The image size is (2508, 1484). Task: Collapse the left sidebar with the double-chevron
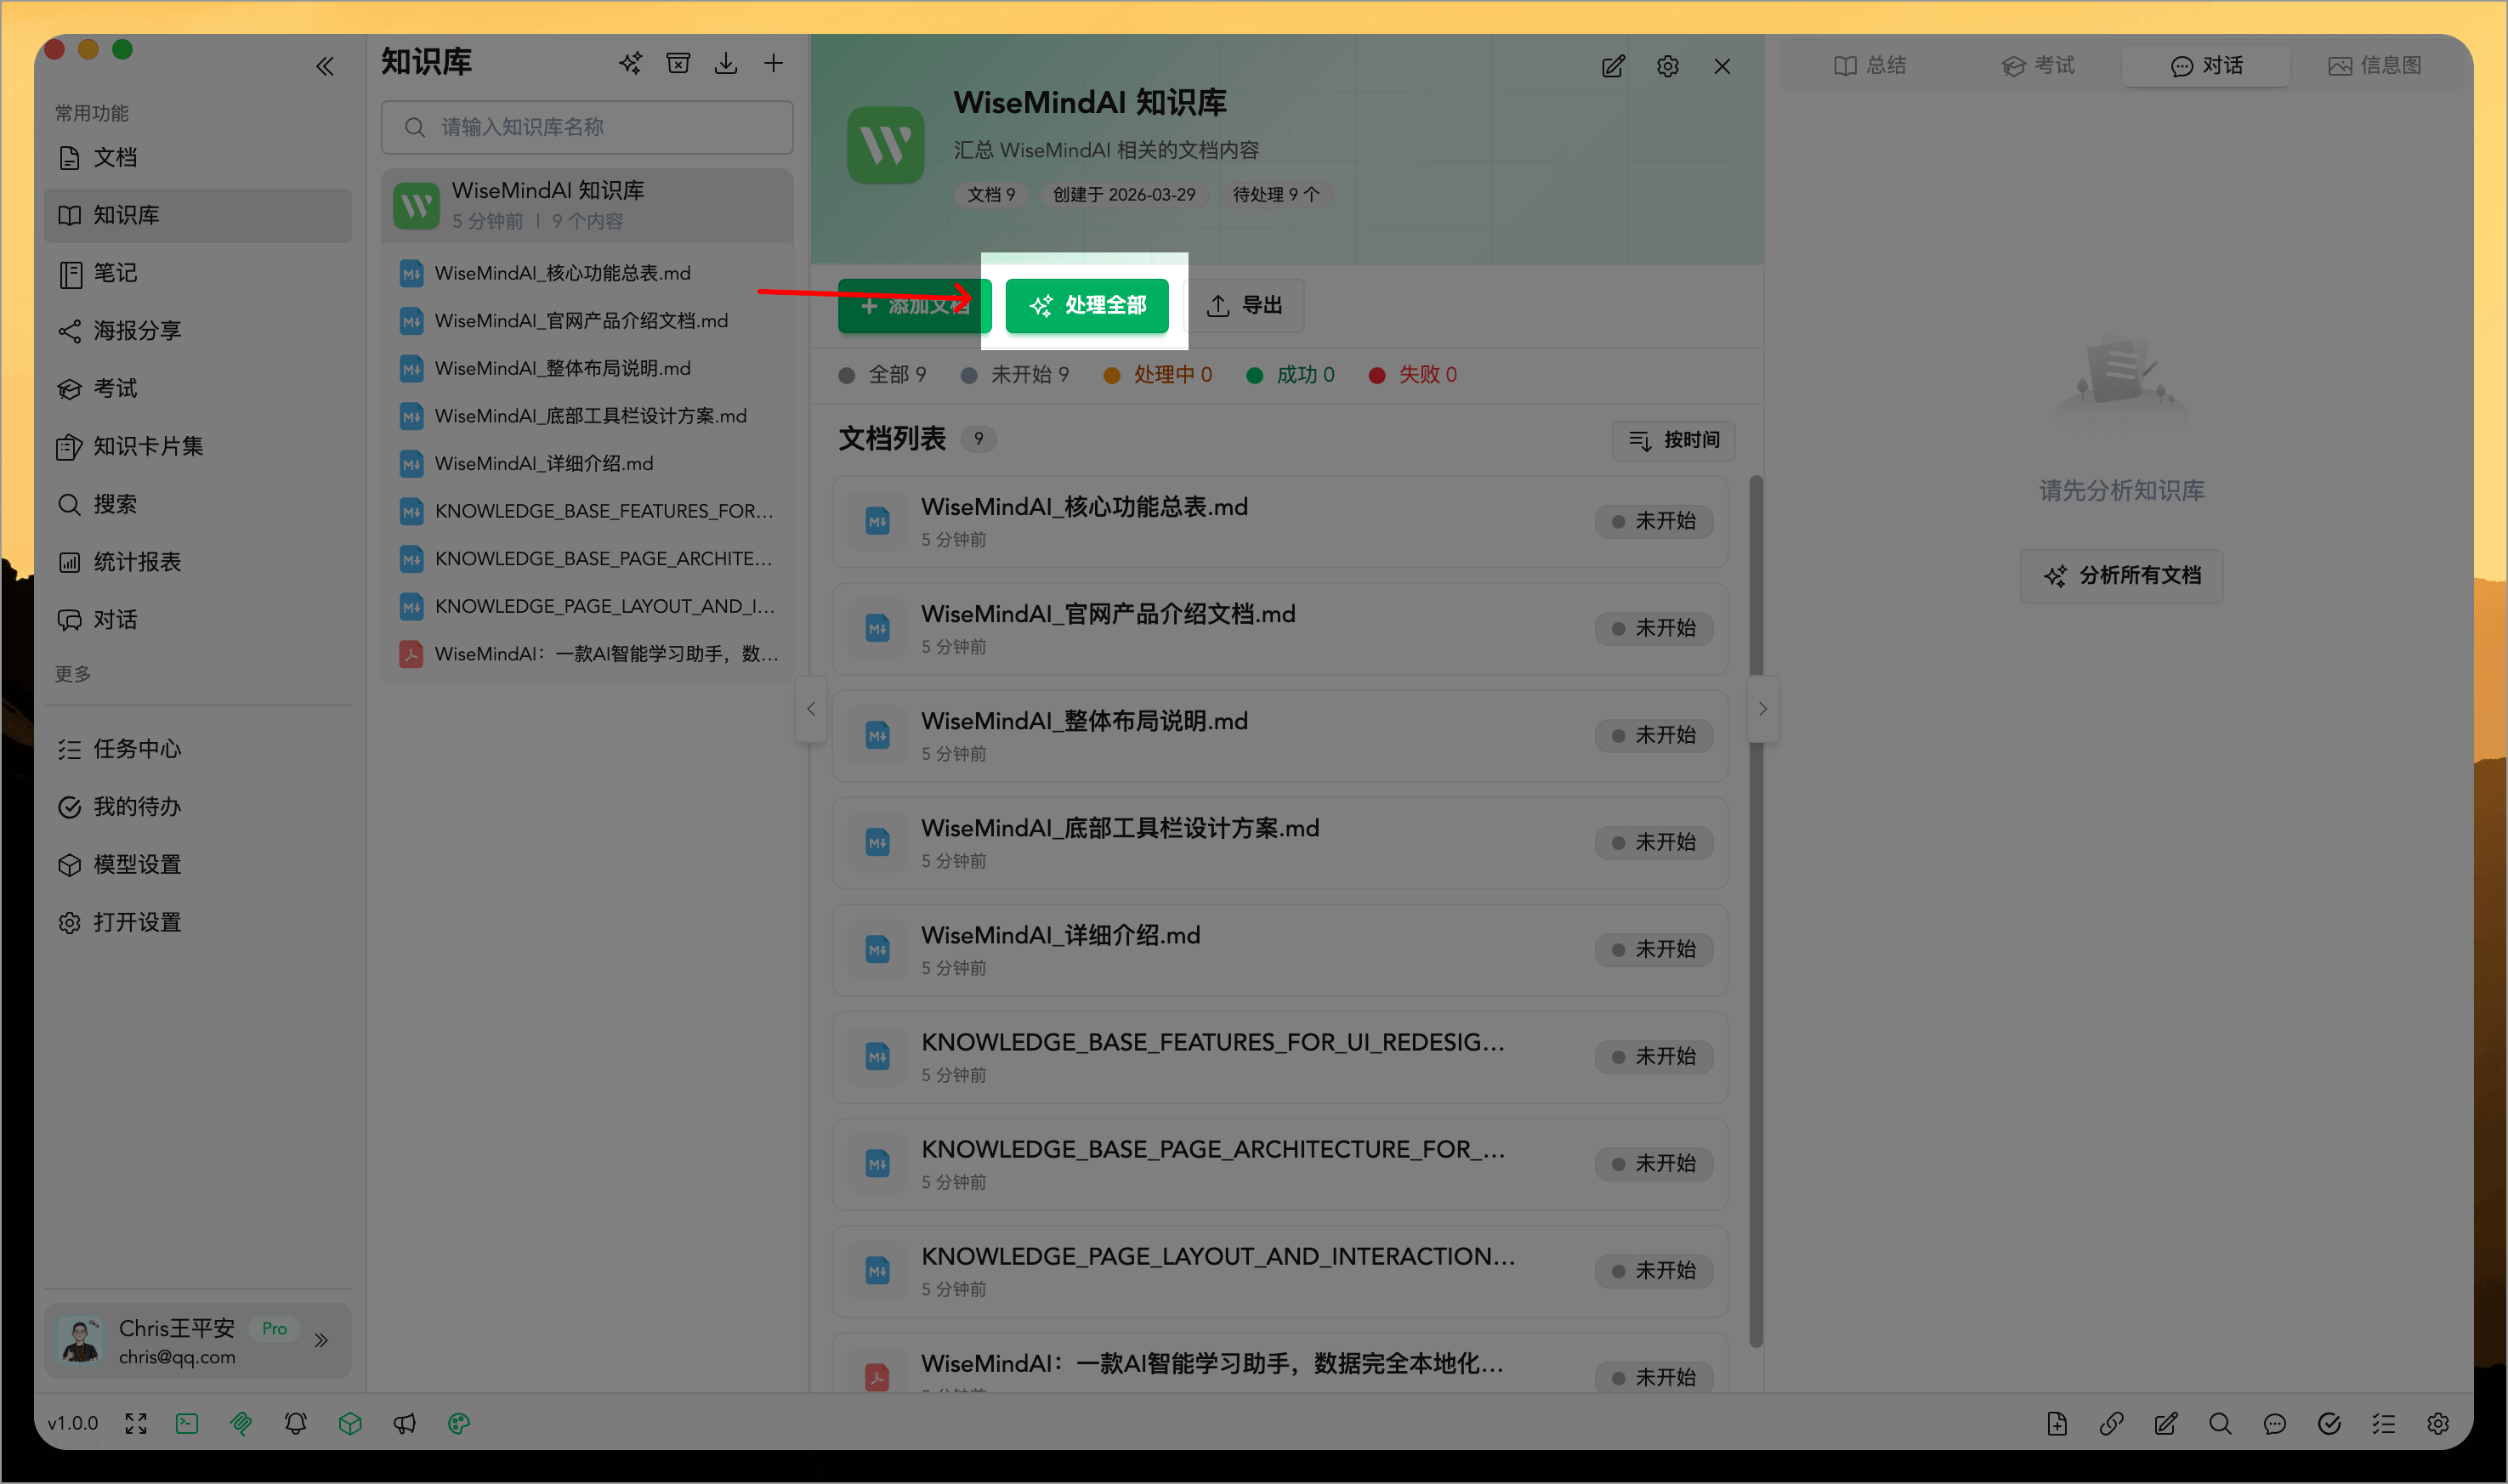pyautogui.click(x=325, y=66)
